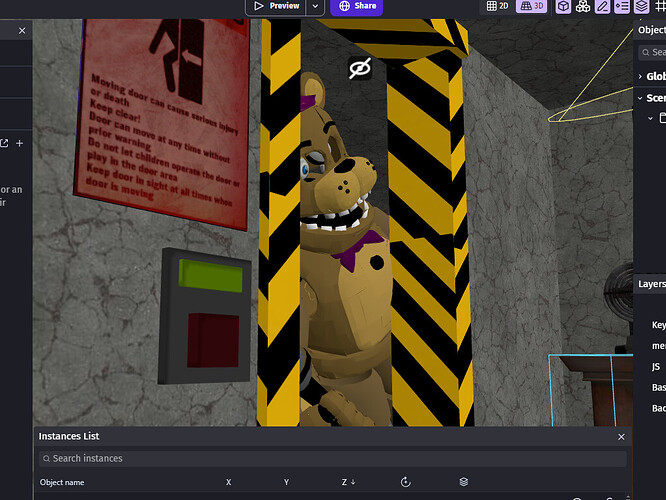Close the Instances List panel
The image size is (666, 500).
tap(621, 437)
